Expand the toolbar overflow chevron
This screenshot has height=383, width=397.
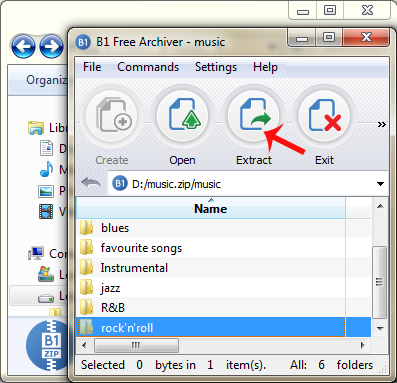tap(382, 125)
